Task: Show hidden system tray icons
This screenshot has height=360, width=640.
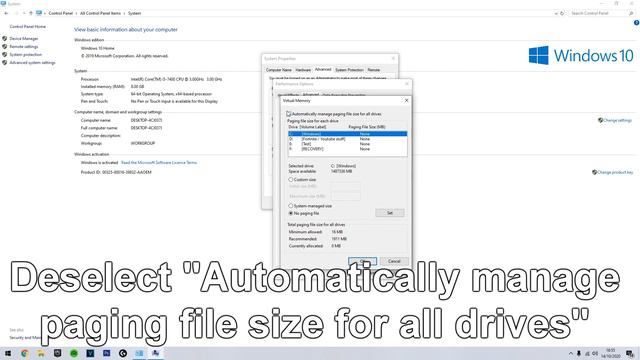Action: click(571, 353)
